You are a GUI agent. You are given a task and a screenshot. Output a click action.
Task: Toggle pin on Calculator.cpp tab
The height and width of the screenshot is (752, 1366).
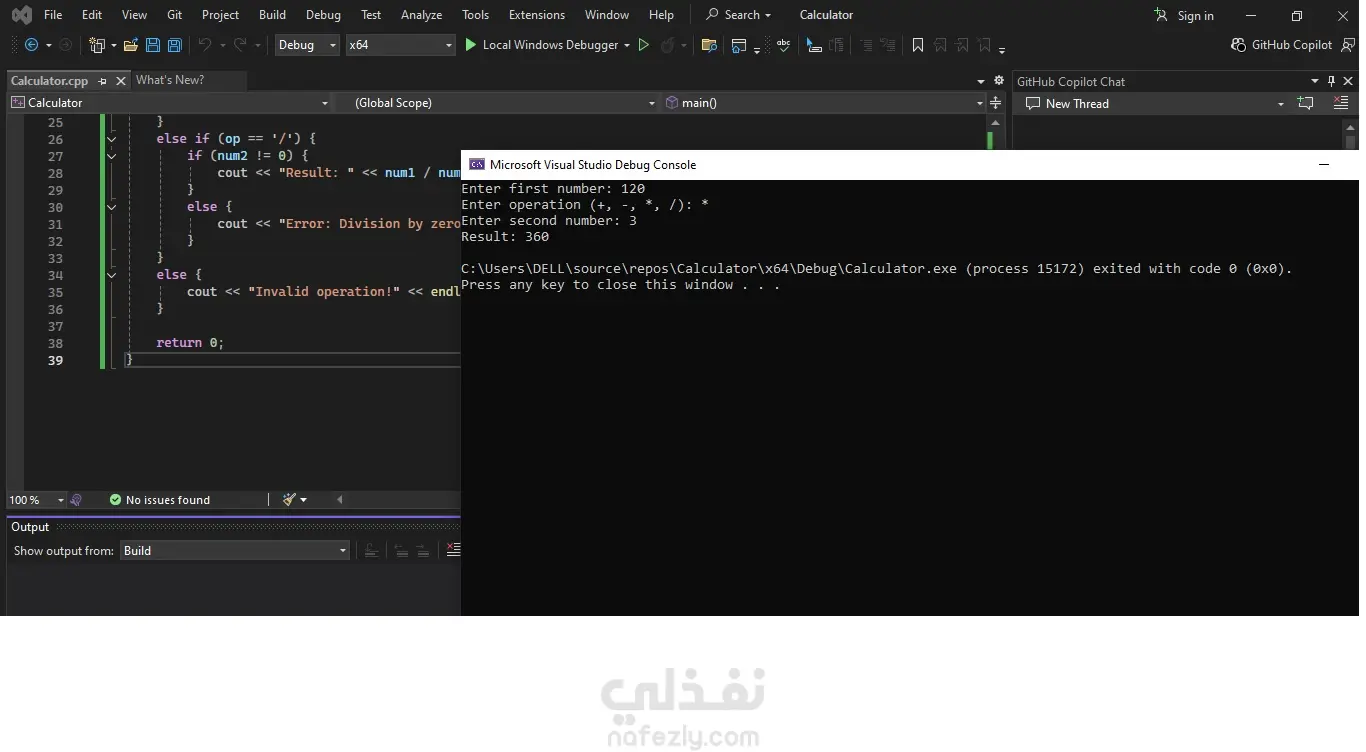pyautogui.click(x=102, y=81)
